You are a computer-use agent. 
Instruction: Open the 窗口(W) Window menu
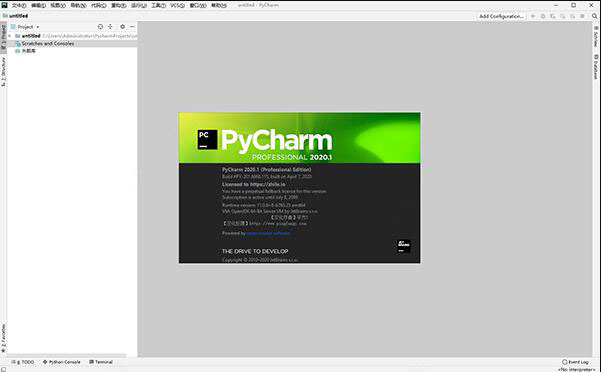198,5
